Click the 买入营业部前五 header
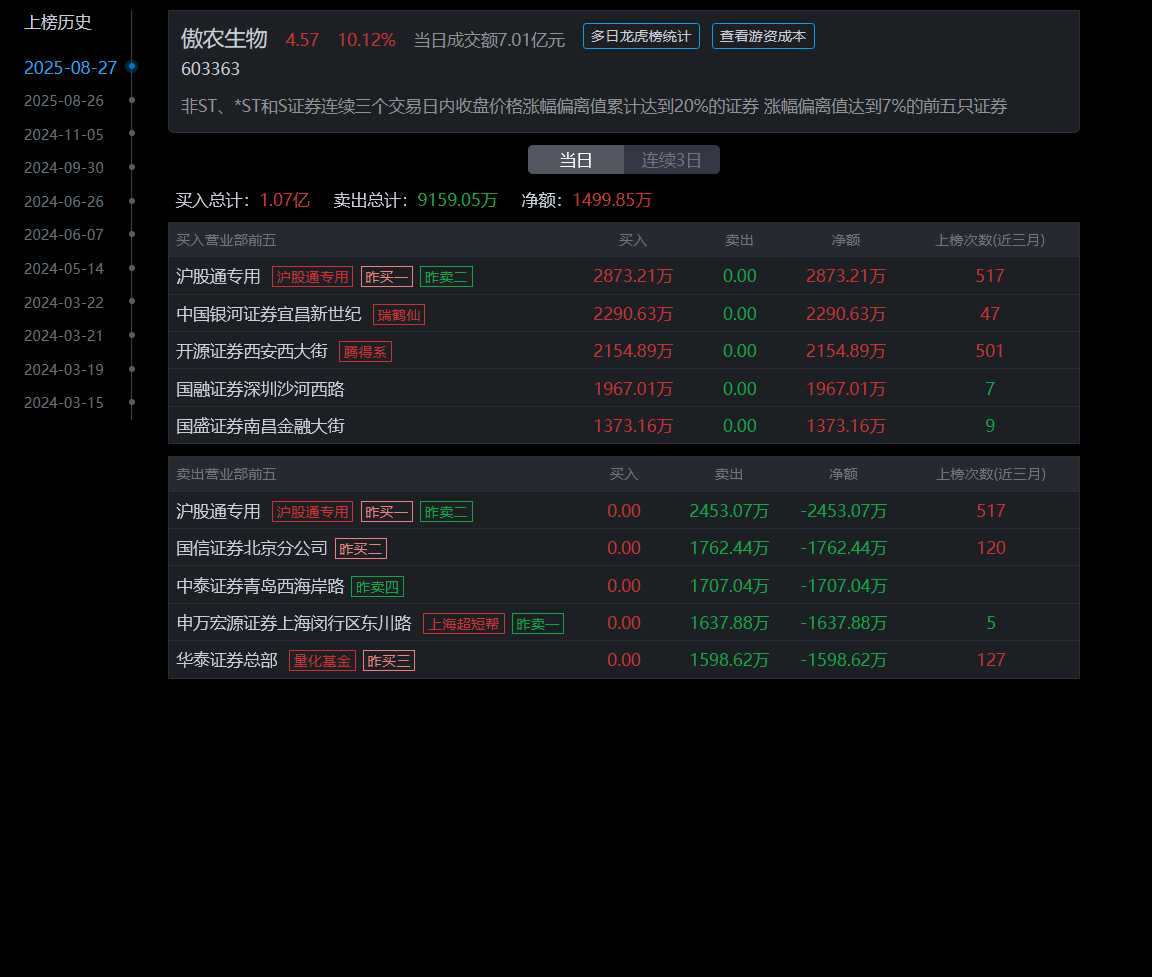The height and width of the screenshot is (977, 1152). coord(226,240)
